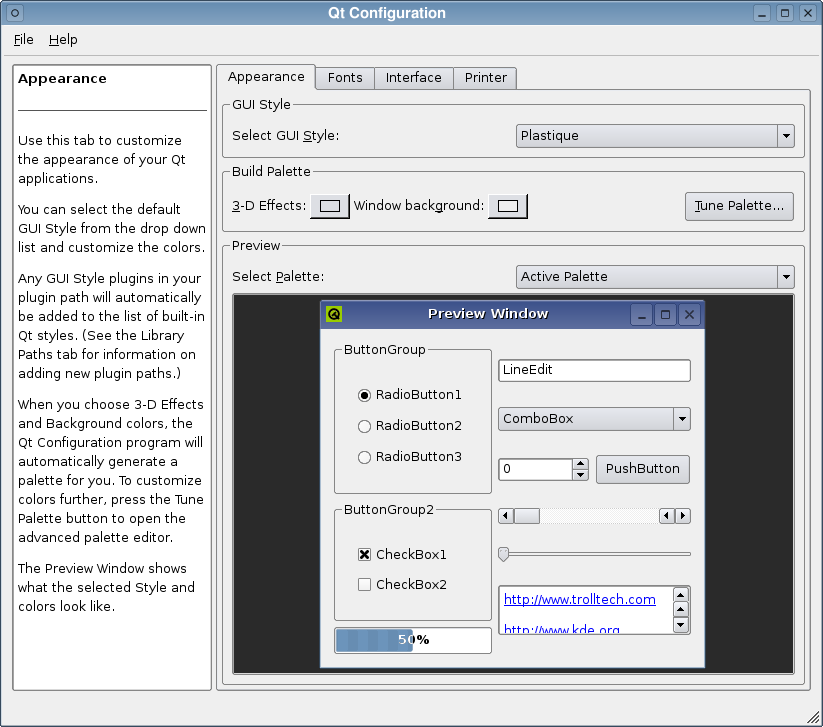
Task: Click the horizontal scrollbar far-left arrow
Action: pyautogui.click(x=505, y=516)
